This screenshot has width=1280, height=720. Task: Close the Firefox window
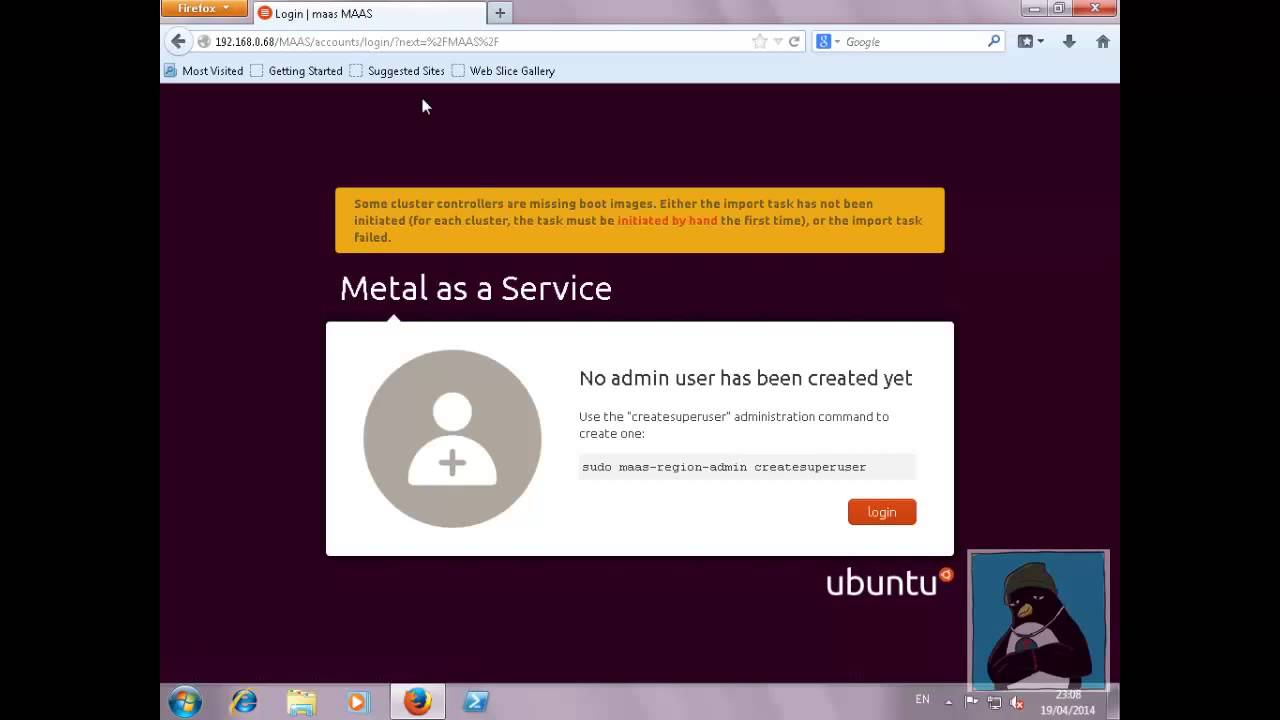[1095, 9]
